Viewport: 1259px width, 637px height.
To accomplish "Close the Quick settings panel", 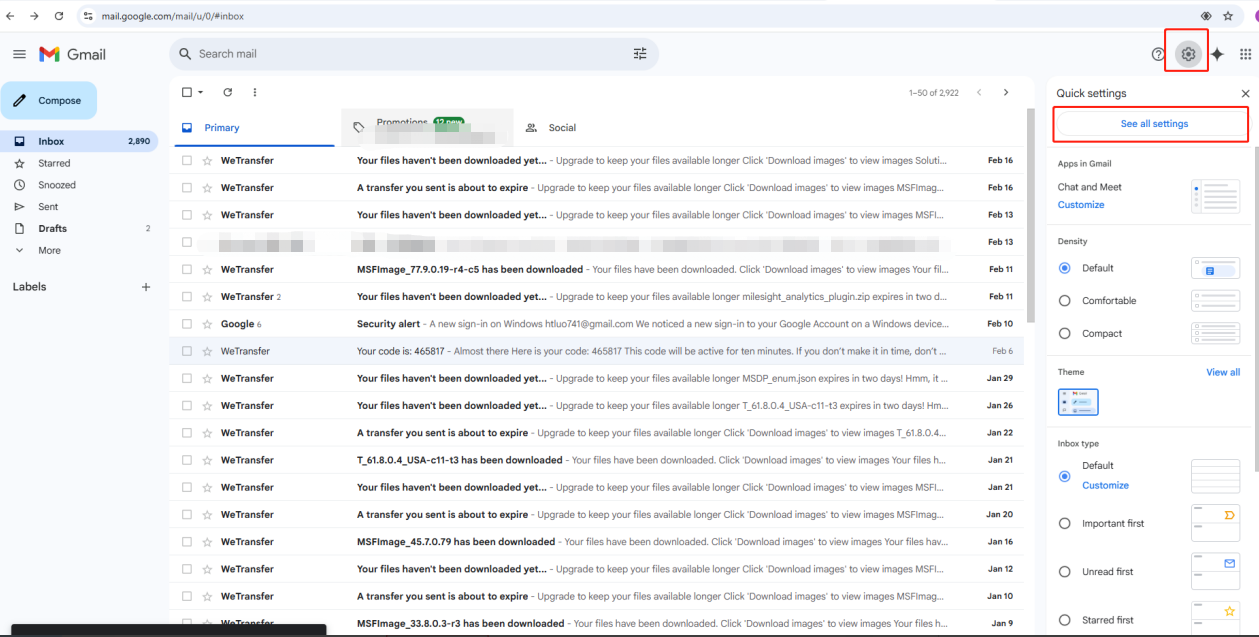I will (x=1245, y=94).
